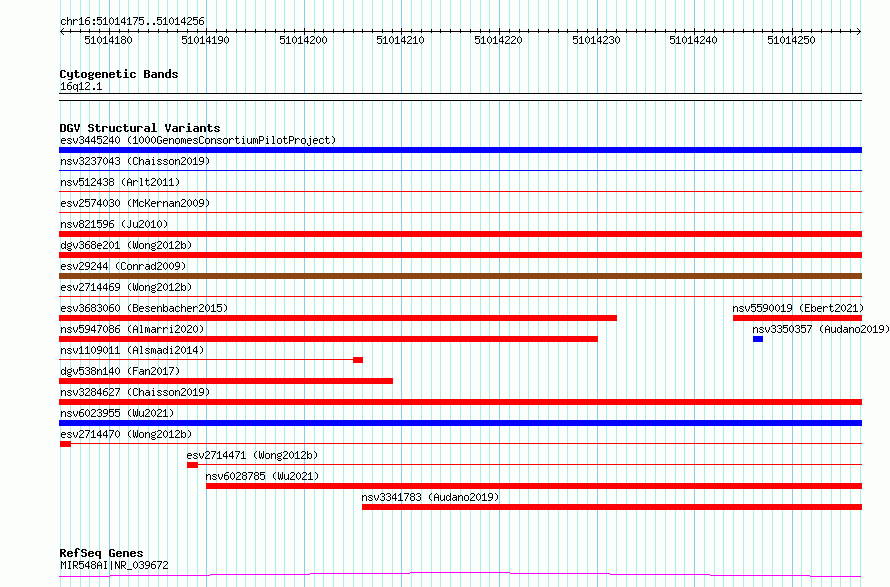Click the red block under esv2714471
The width and height of the screenshot is (890, 587).
pyautogui.click(x=192, y=465)
